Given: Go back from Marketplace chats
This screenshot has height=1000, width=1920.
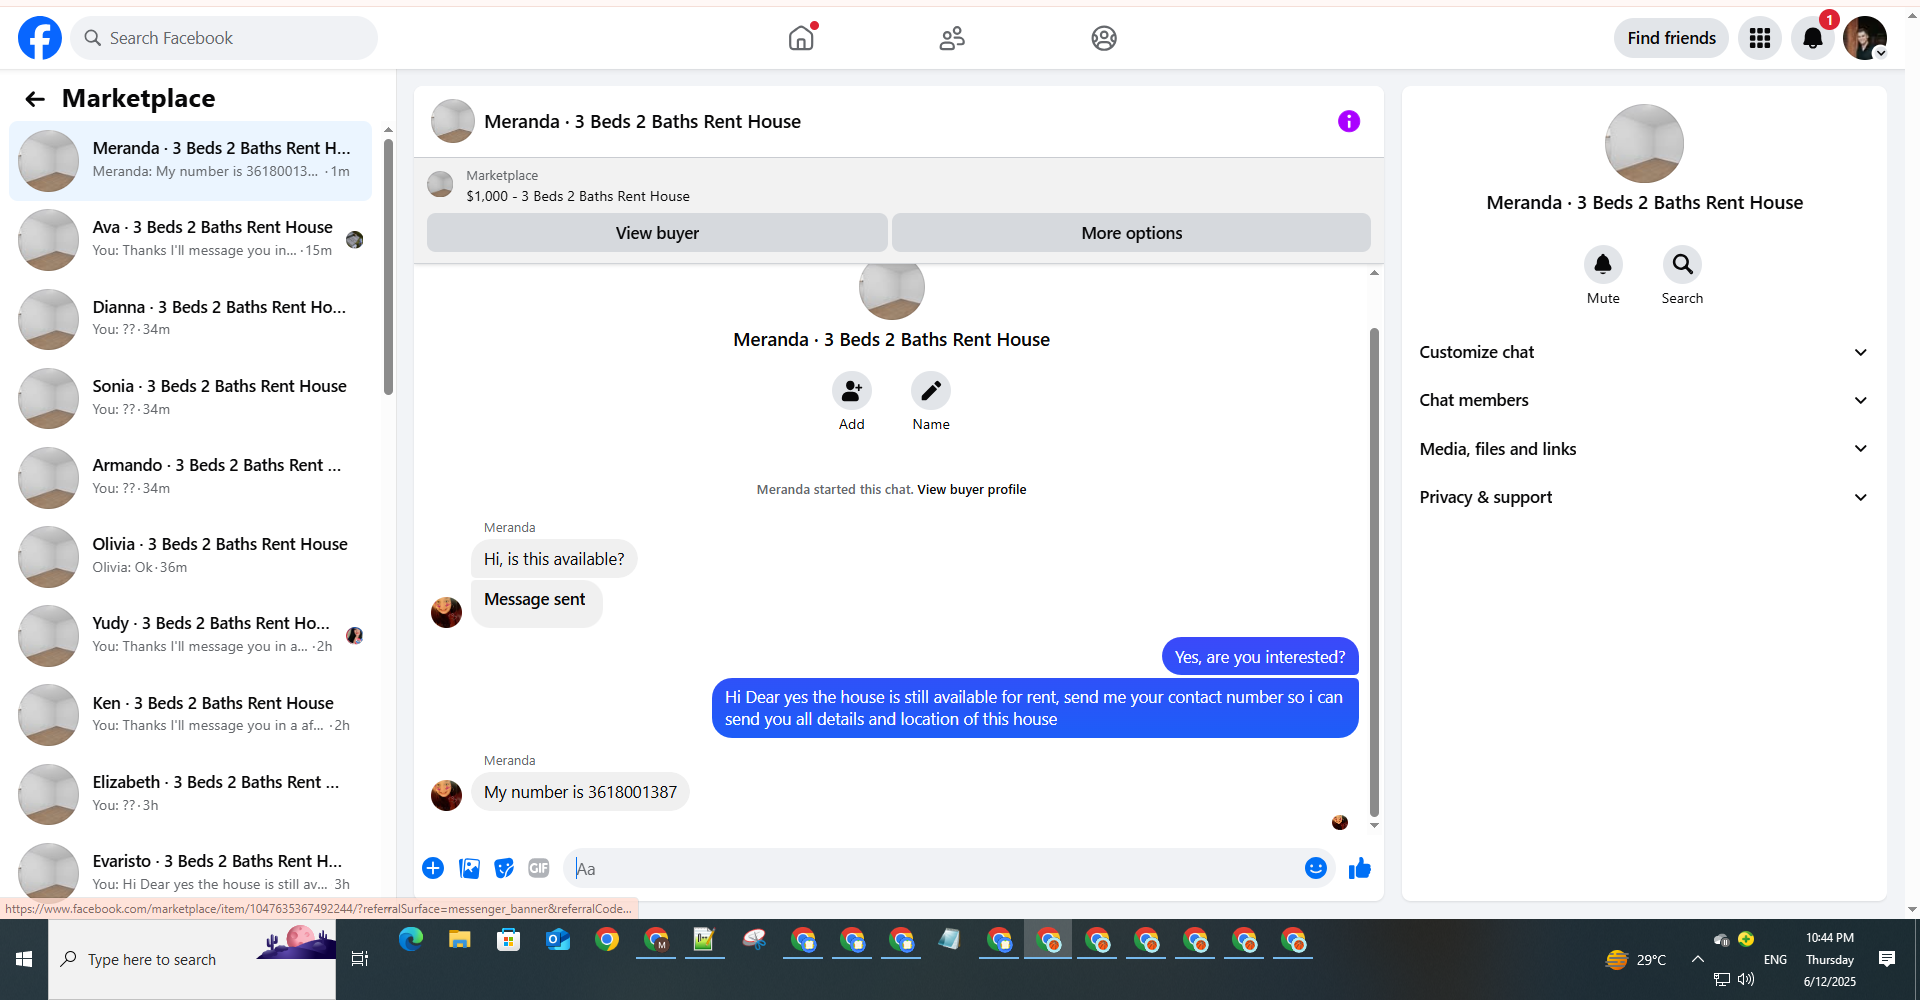Looking at the screenshot, I should click(35, 98).
